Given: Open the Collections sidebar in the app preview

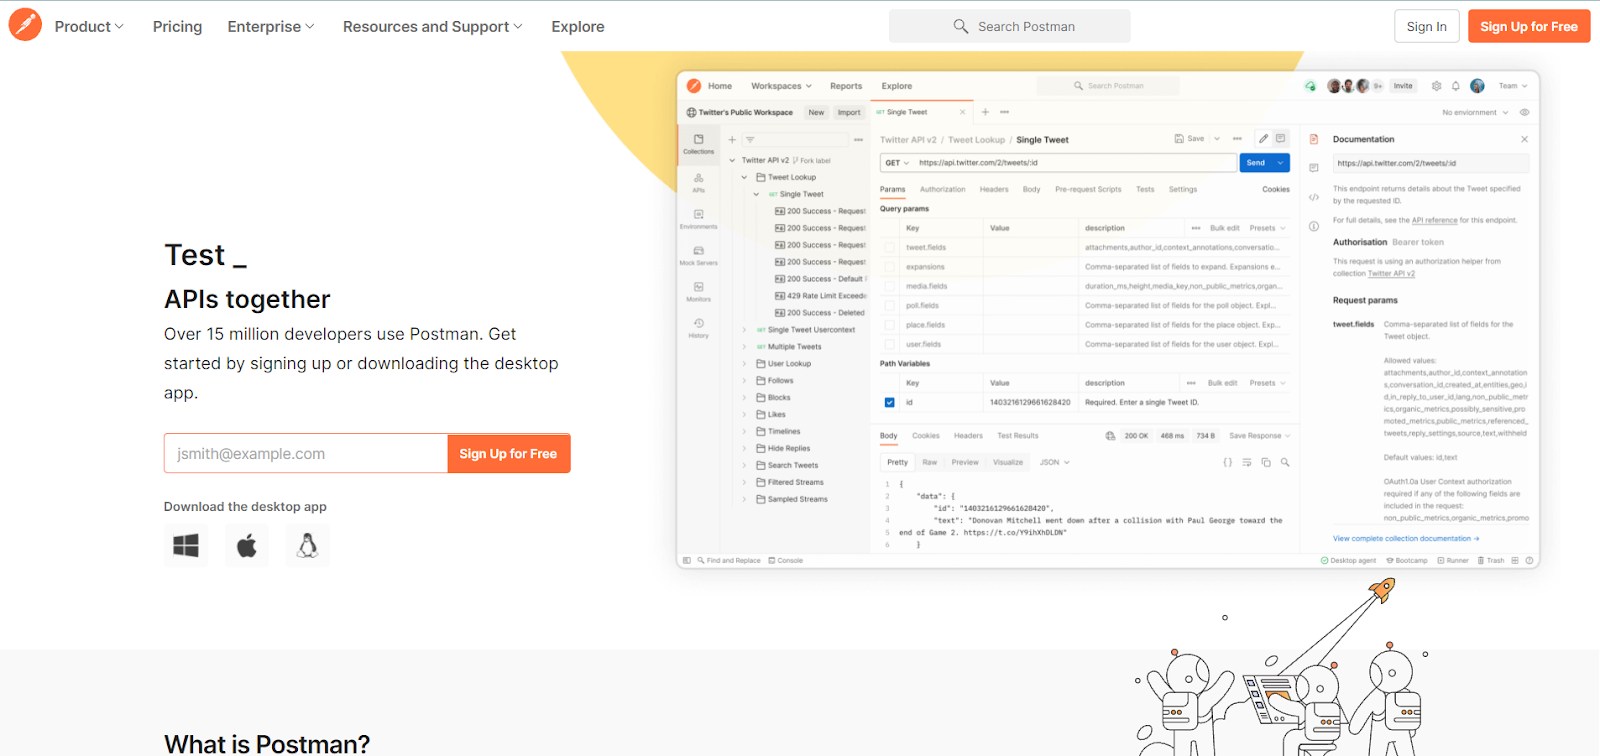Looking at the screenshot, I should point(698,144).
